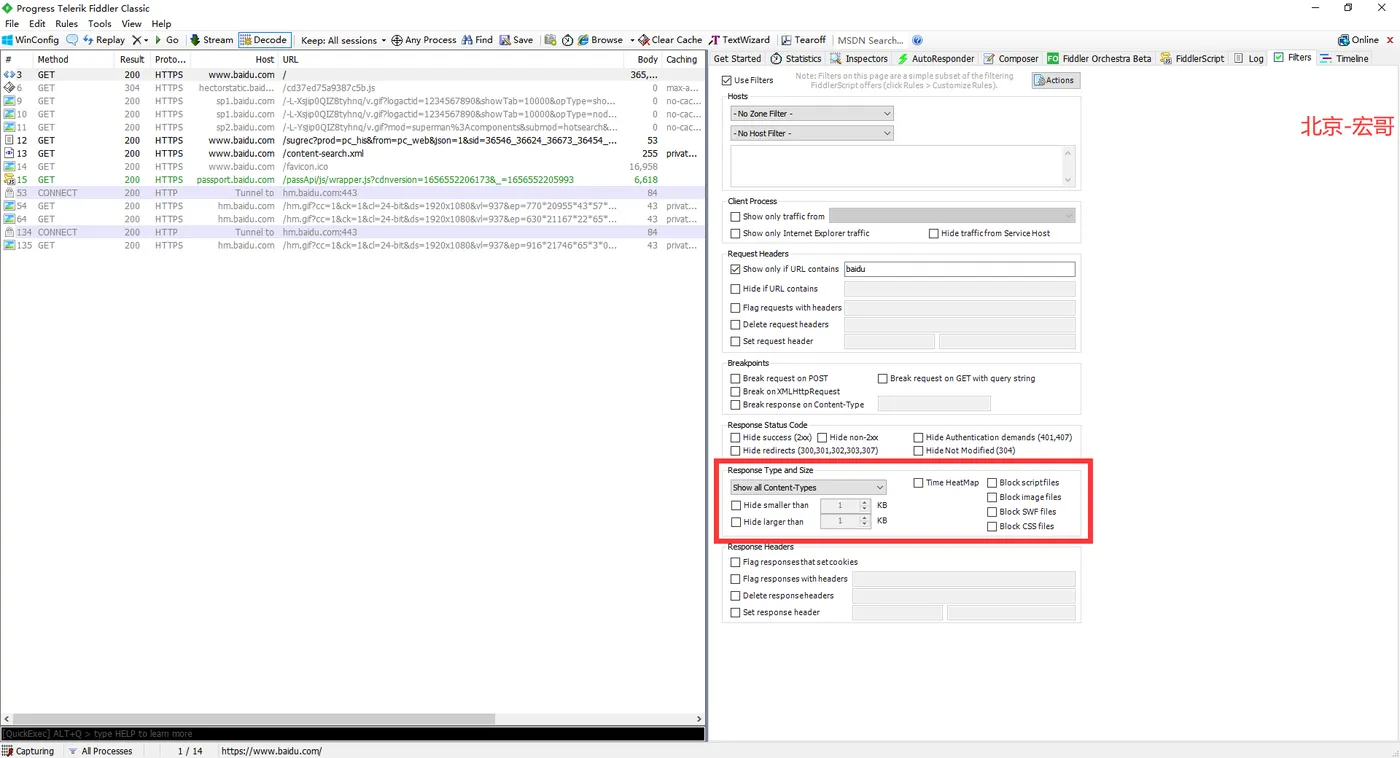The image size is (1400, 758).
Task: Click the camera screenshot icon
Action: coord(550,40)
